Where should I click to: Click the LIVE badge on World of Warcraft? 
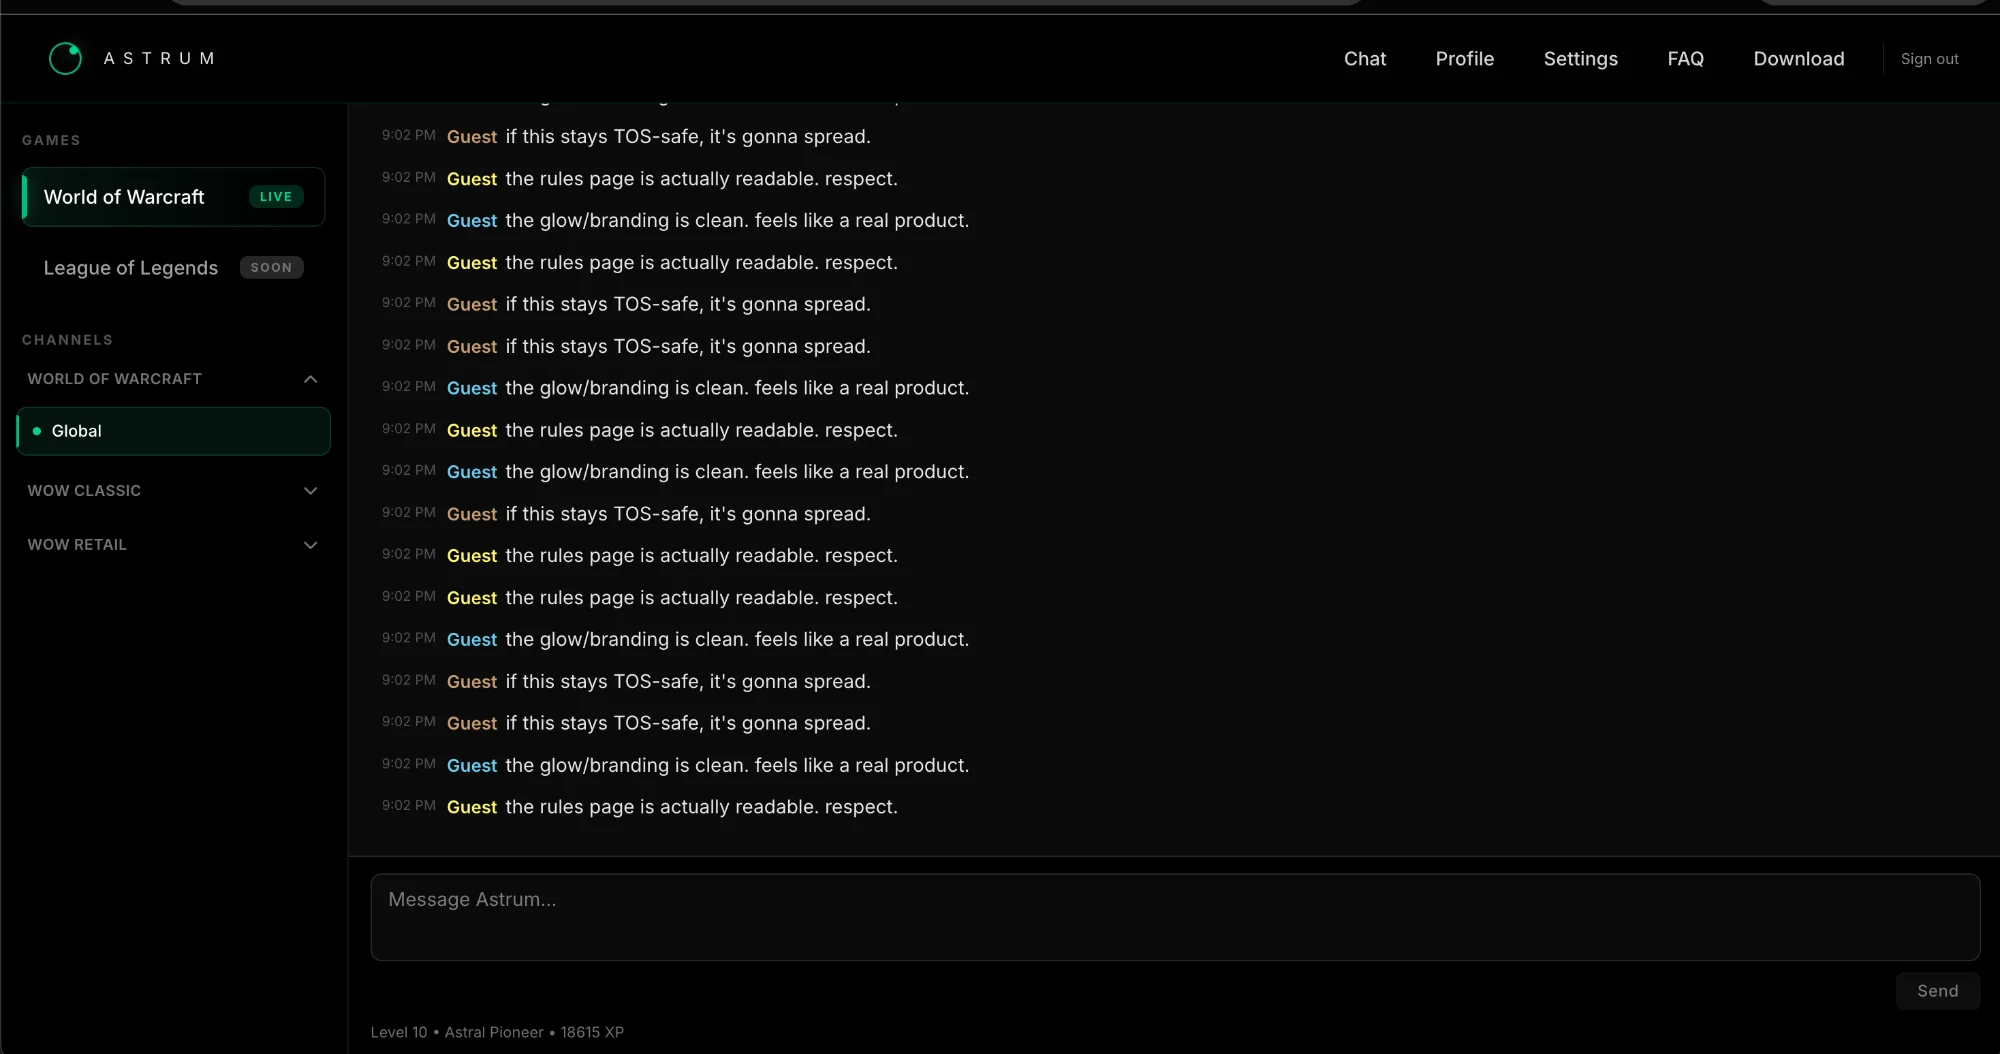pyautogui.click(x=275, y=196)
